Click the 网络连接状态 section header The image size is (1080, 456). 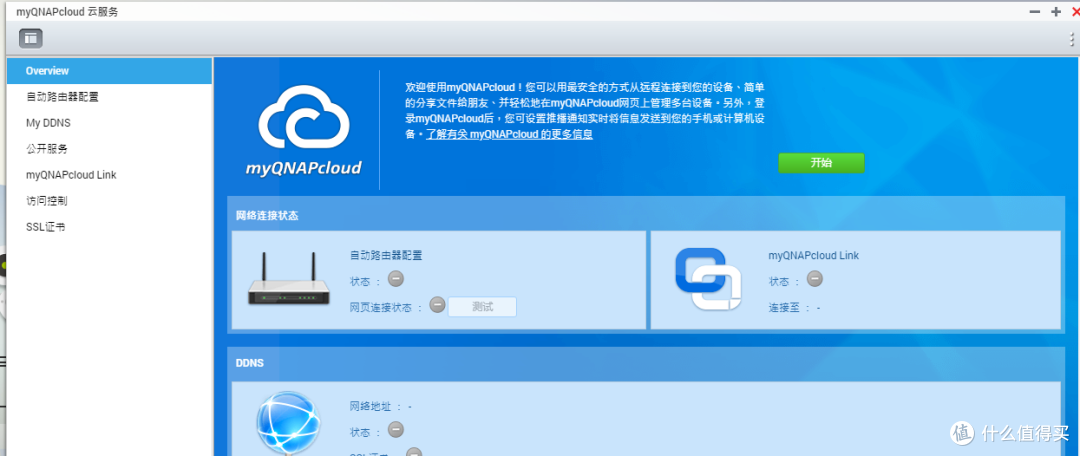point(267,216)
